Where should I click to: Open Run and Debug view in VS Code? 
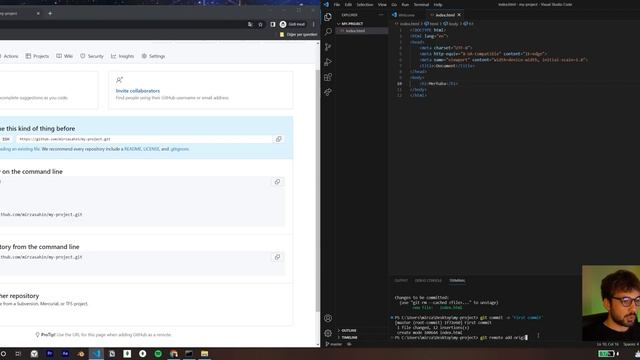point(328,62)
